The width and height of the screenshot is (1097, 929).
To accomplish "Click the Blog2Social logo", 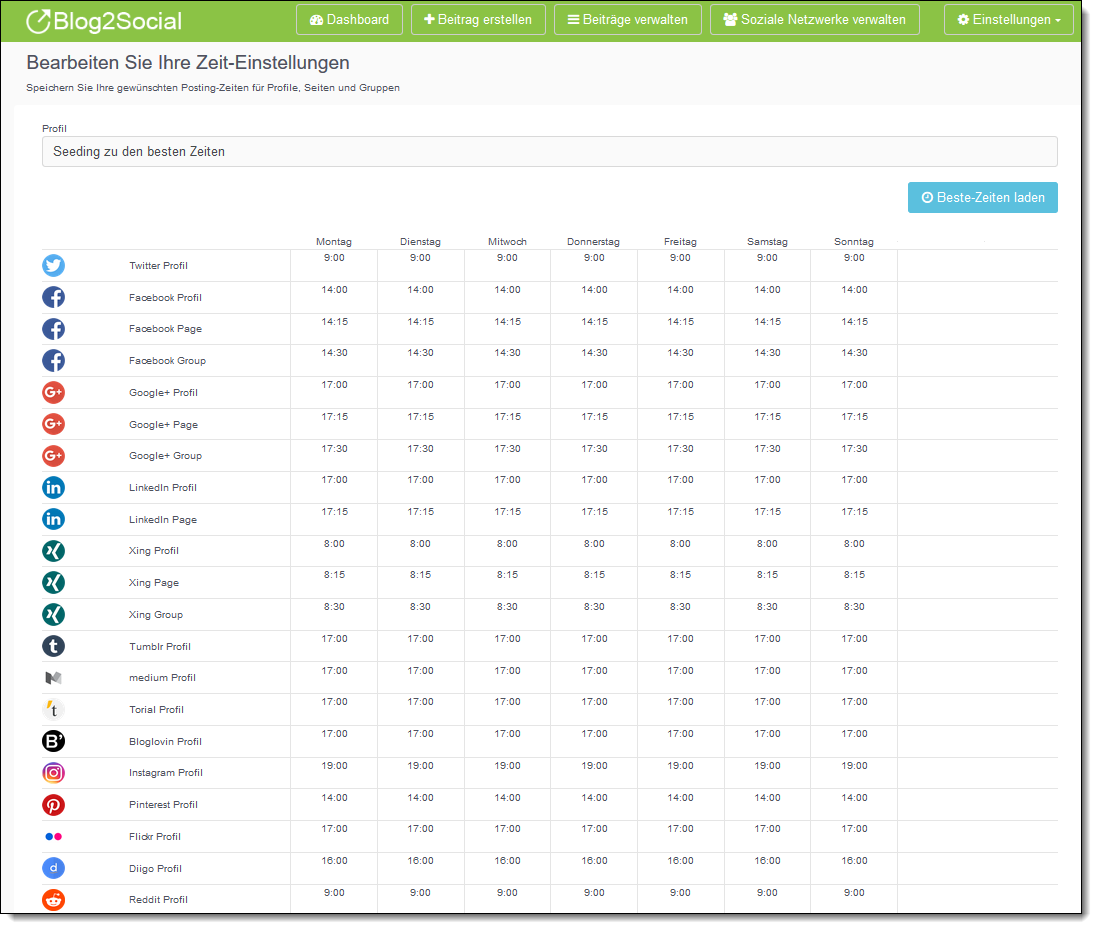I will tap(104, 21).
